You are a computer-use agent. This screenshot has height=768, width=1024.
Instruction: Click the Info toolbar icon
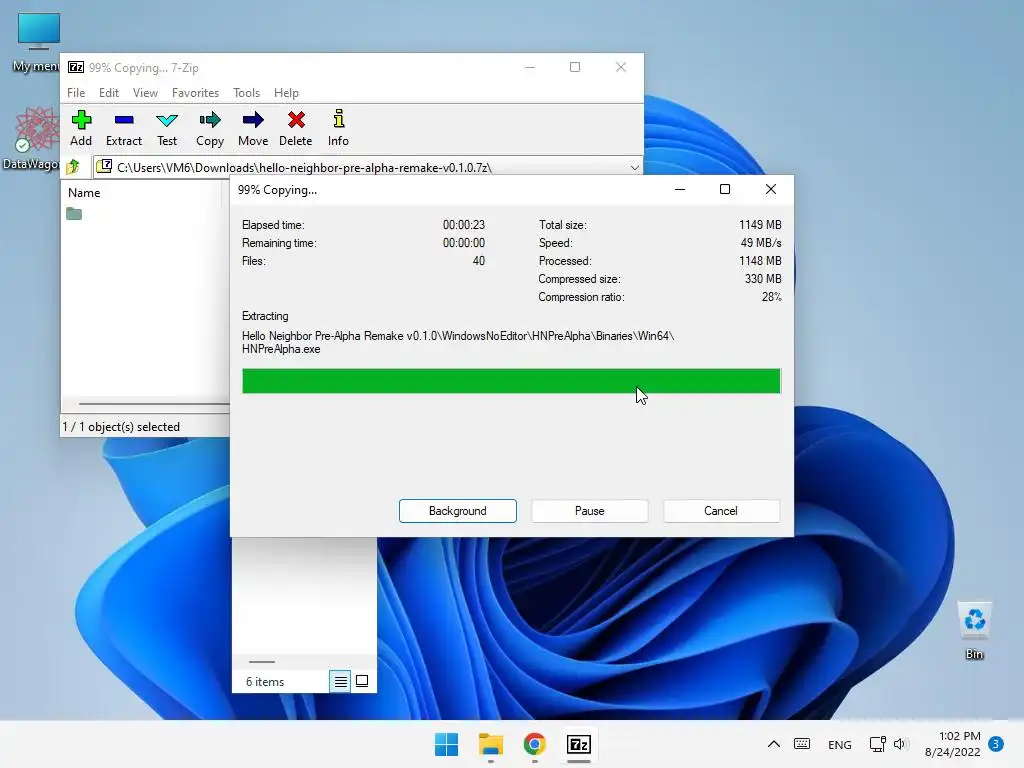[x=338, y=128]
